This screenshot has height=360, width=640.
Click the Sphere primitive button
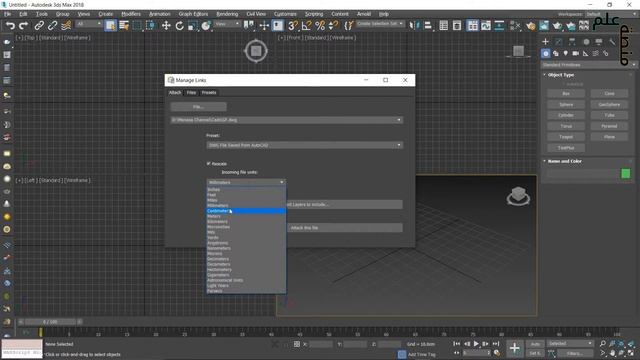[566, 104]
